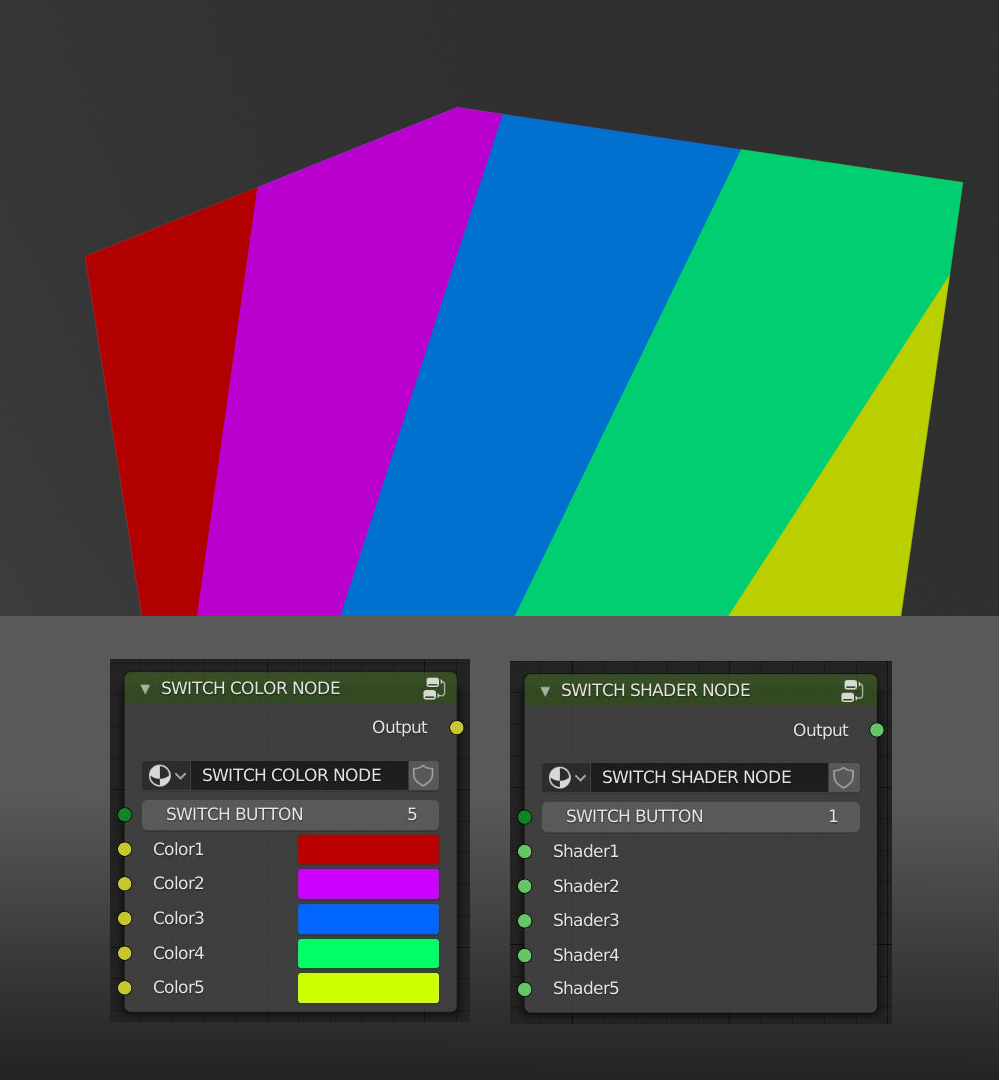
Task: Open the yellow-green Color5 swatch
Action: pos(368,987)
